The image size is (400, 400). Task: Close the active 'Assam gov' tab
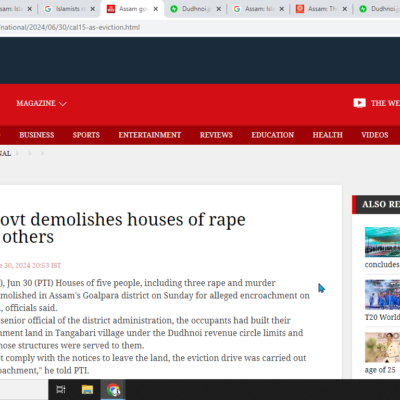(156, 9)
